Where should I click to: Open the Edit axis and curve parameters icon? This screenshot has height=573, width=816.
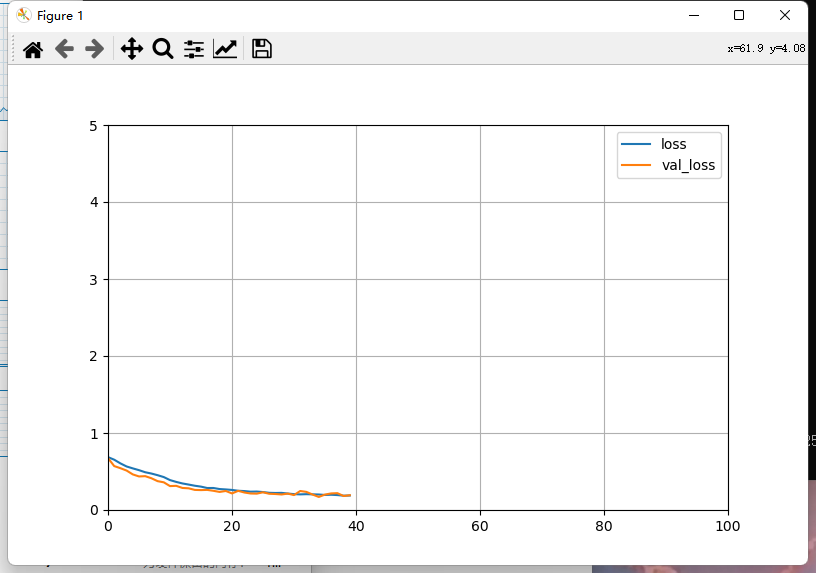coord(225,49)
